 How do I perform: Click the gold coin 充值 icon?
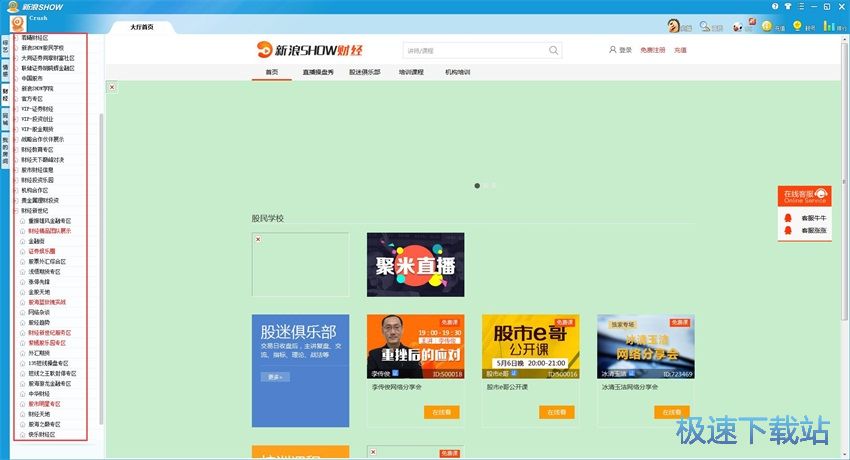tap(767, 25)
